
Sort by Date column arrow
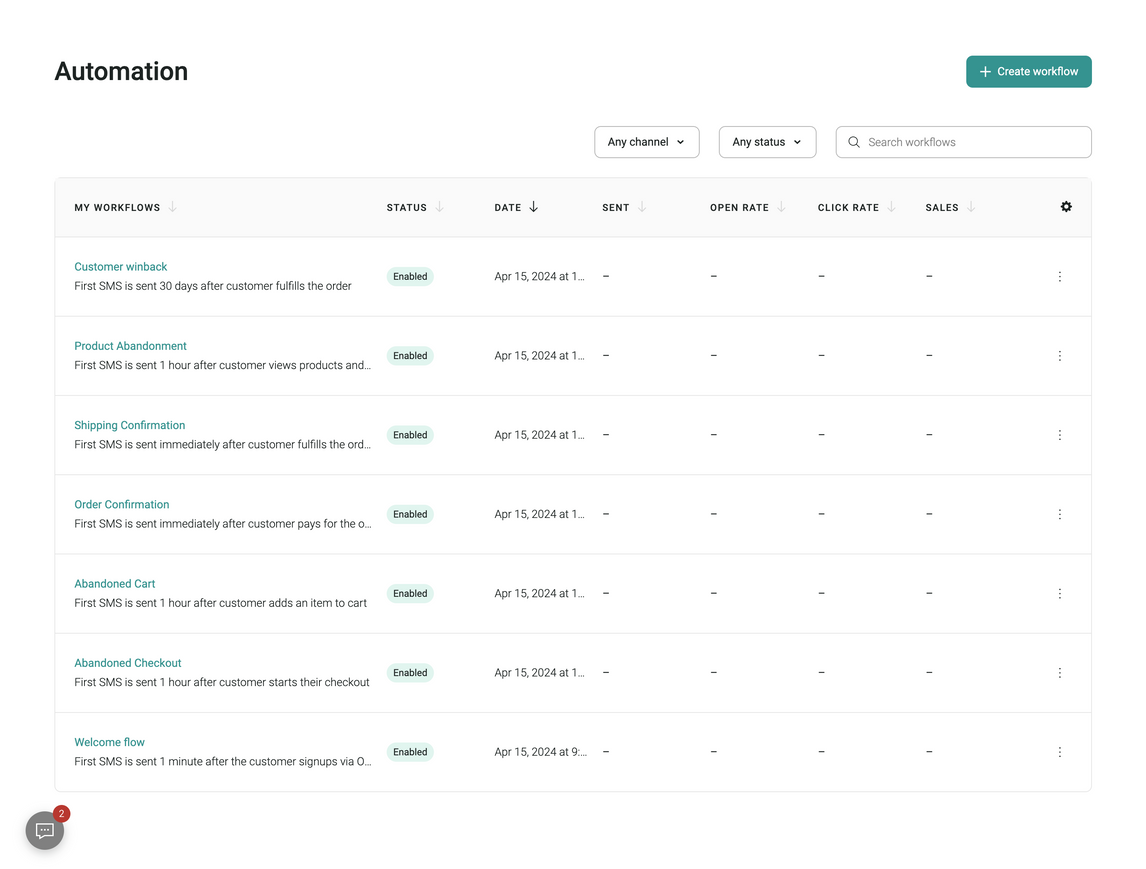(x=533, y=207)
